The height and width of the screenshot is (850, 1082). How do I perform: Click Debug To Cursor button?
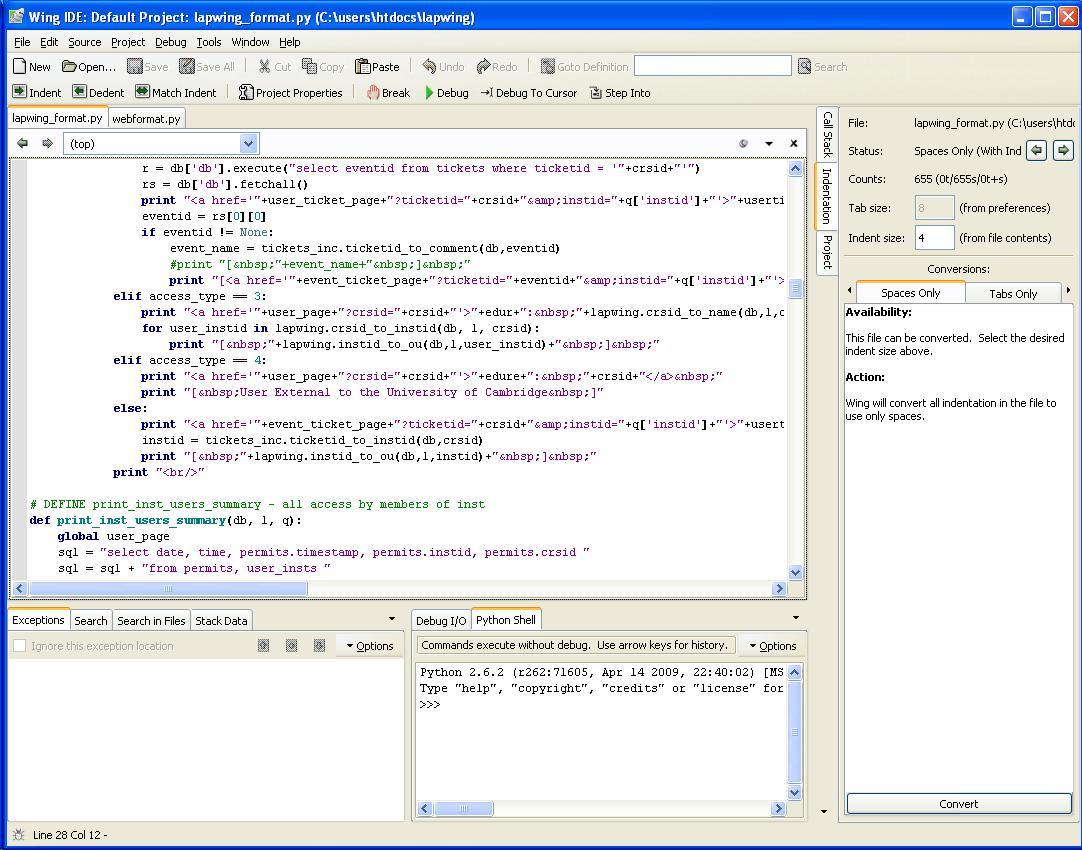[529, 92]
